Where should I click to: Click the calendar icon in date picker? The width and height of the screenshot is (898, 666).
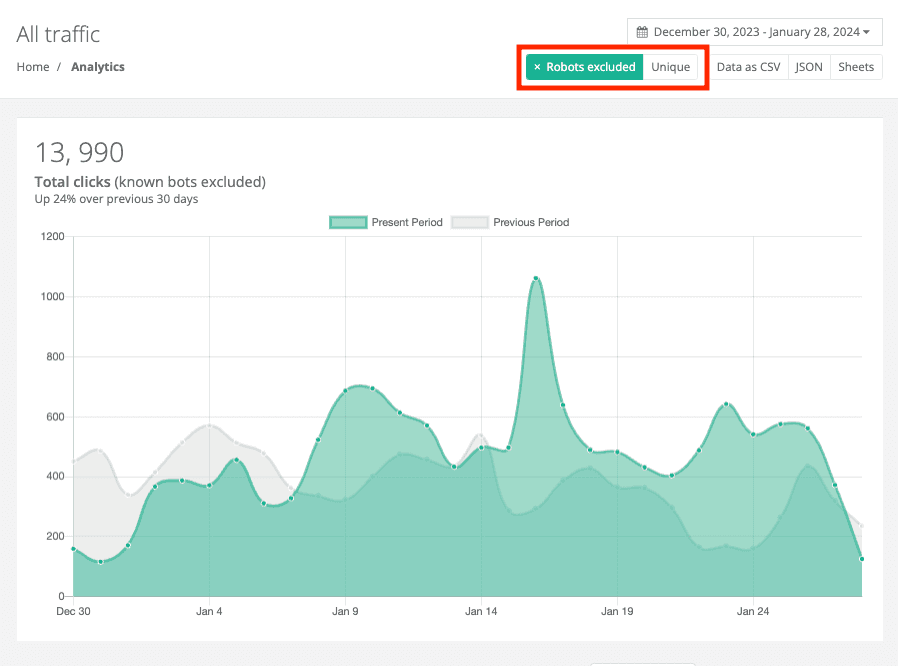(x=642, y=32)
